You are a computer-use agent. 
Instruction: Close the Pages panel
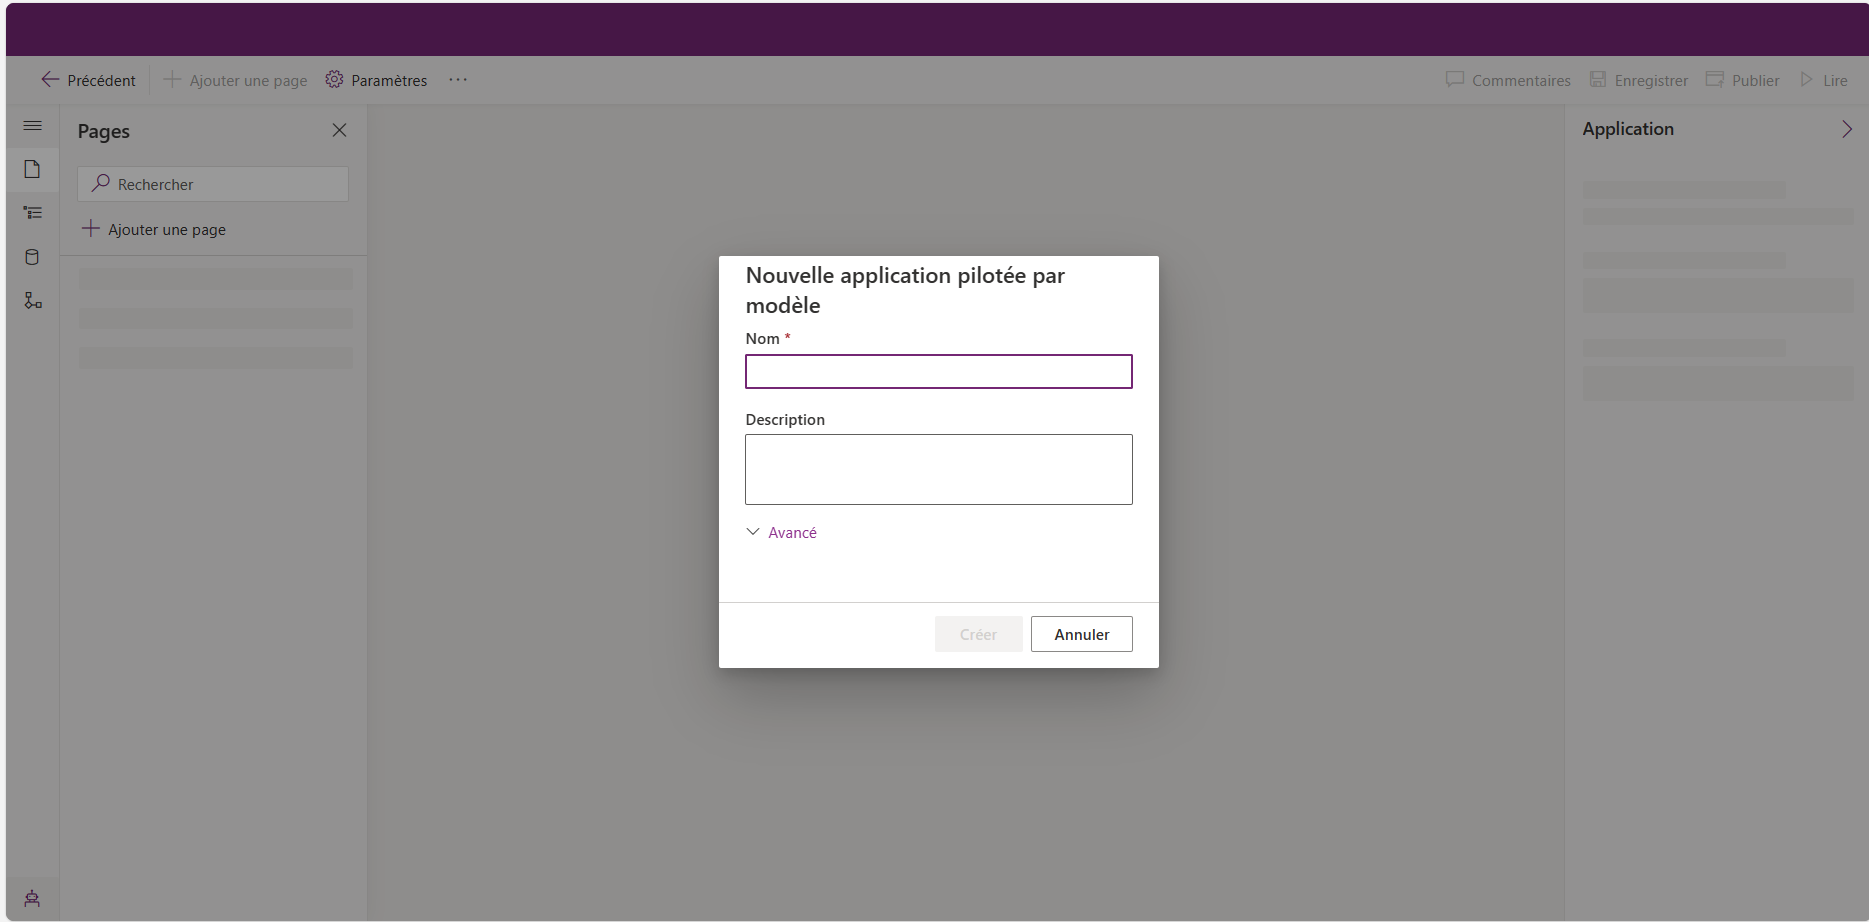pyautogui.click(x=340, y=130)
